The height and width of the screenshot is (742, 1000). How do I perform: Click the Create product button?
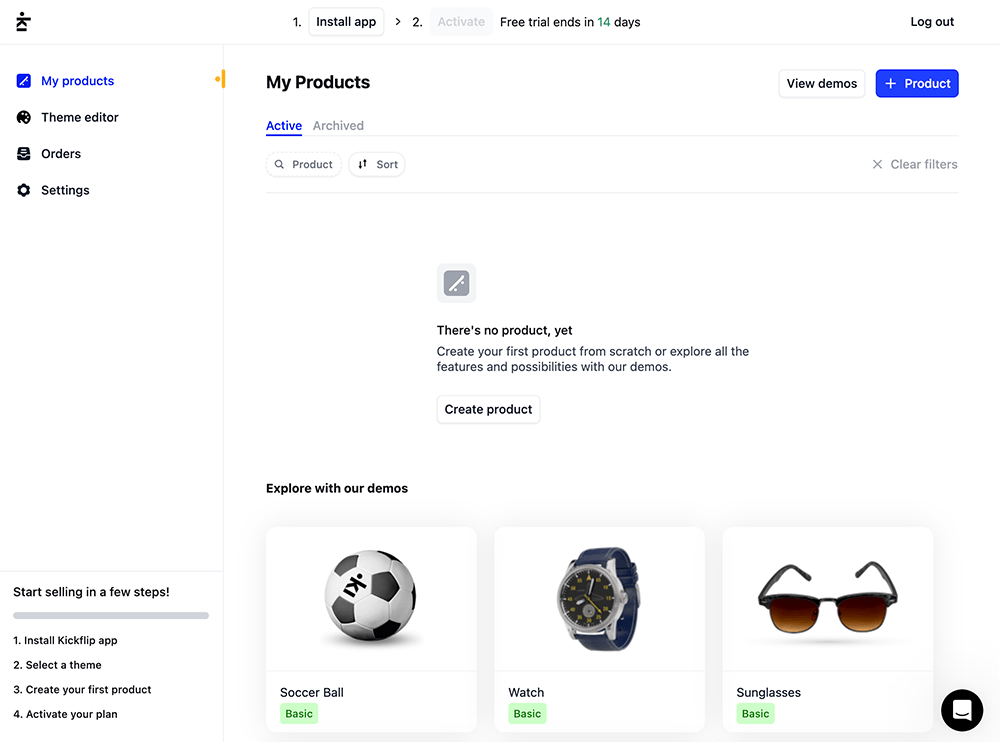(488, 409)
